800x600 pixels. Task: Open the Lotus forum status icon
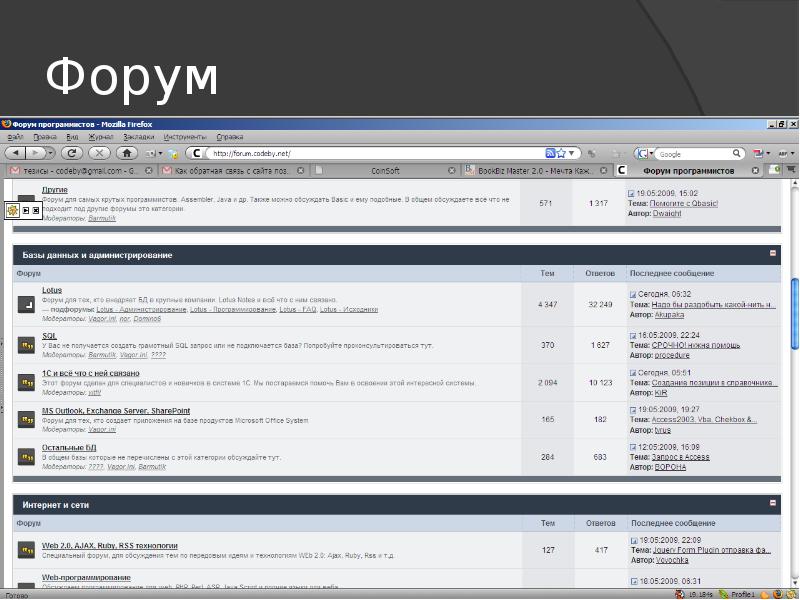[27, 304]
